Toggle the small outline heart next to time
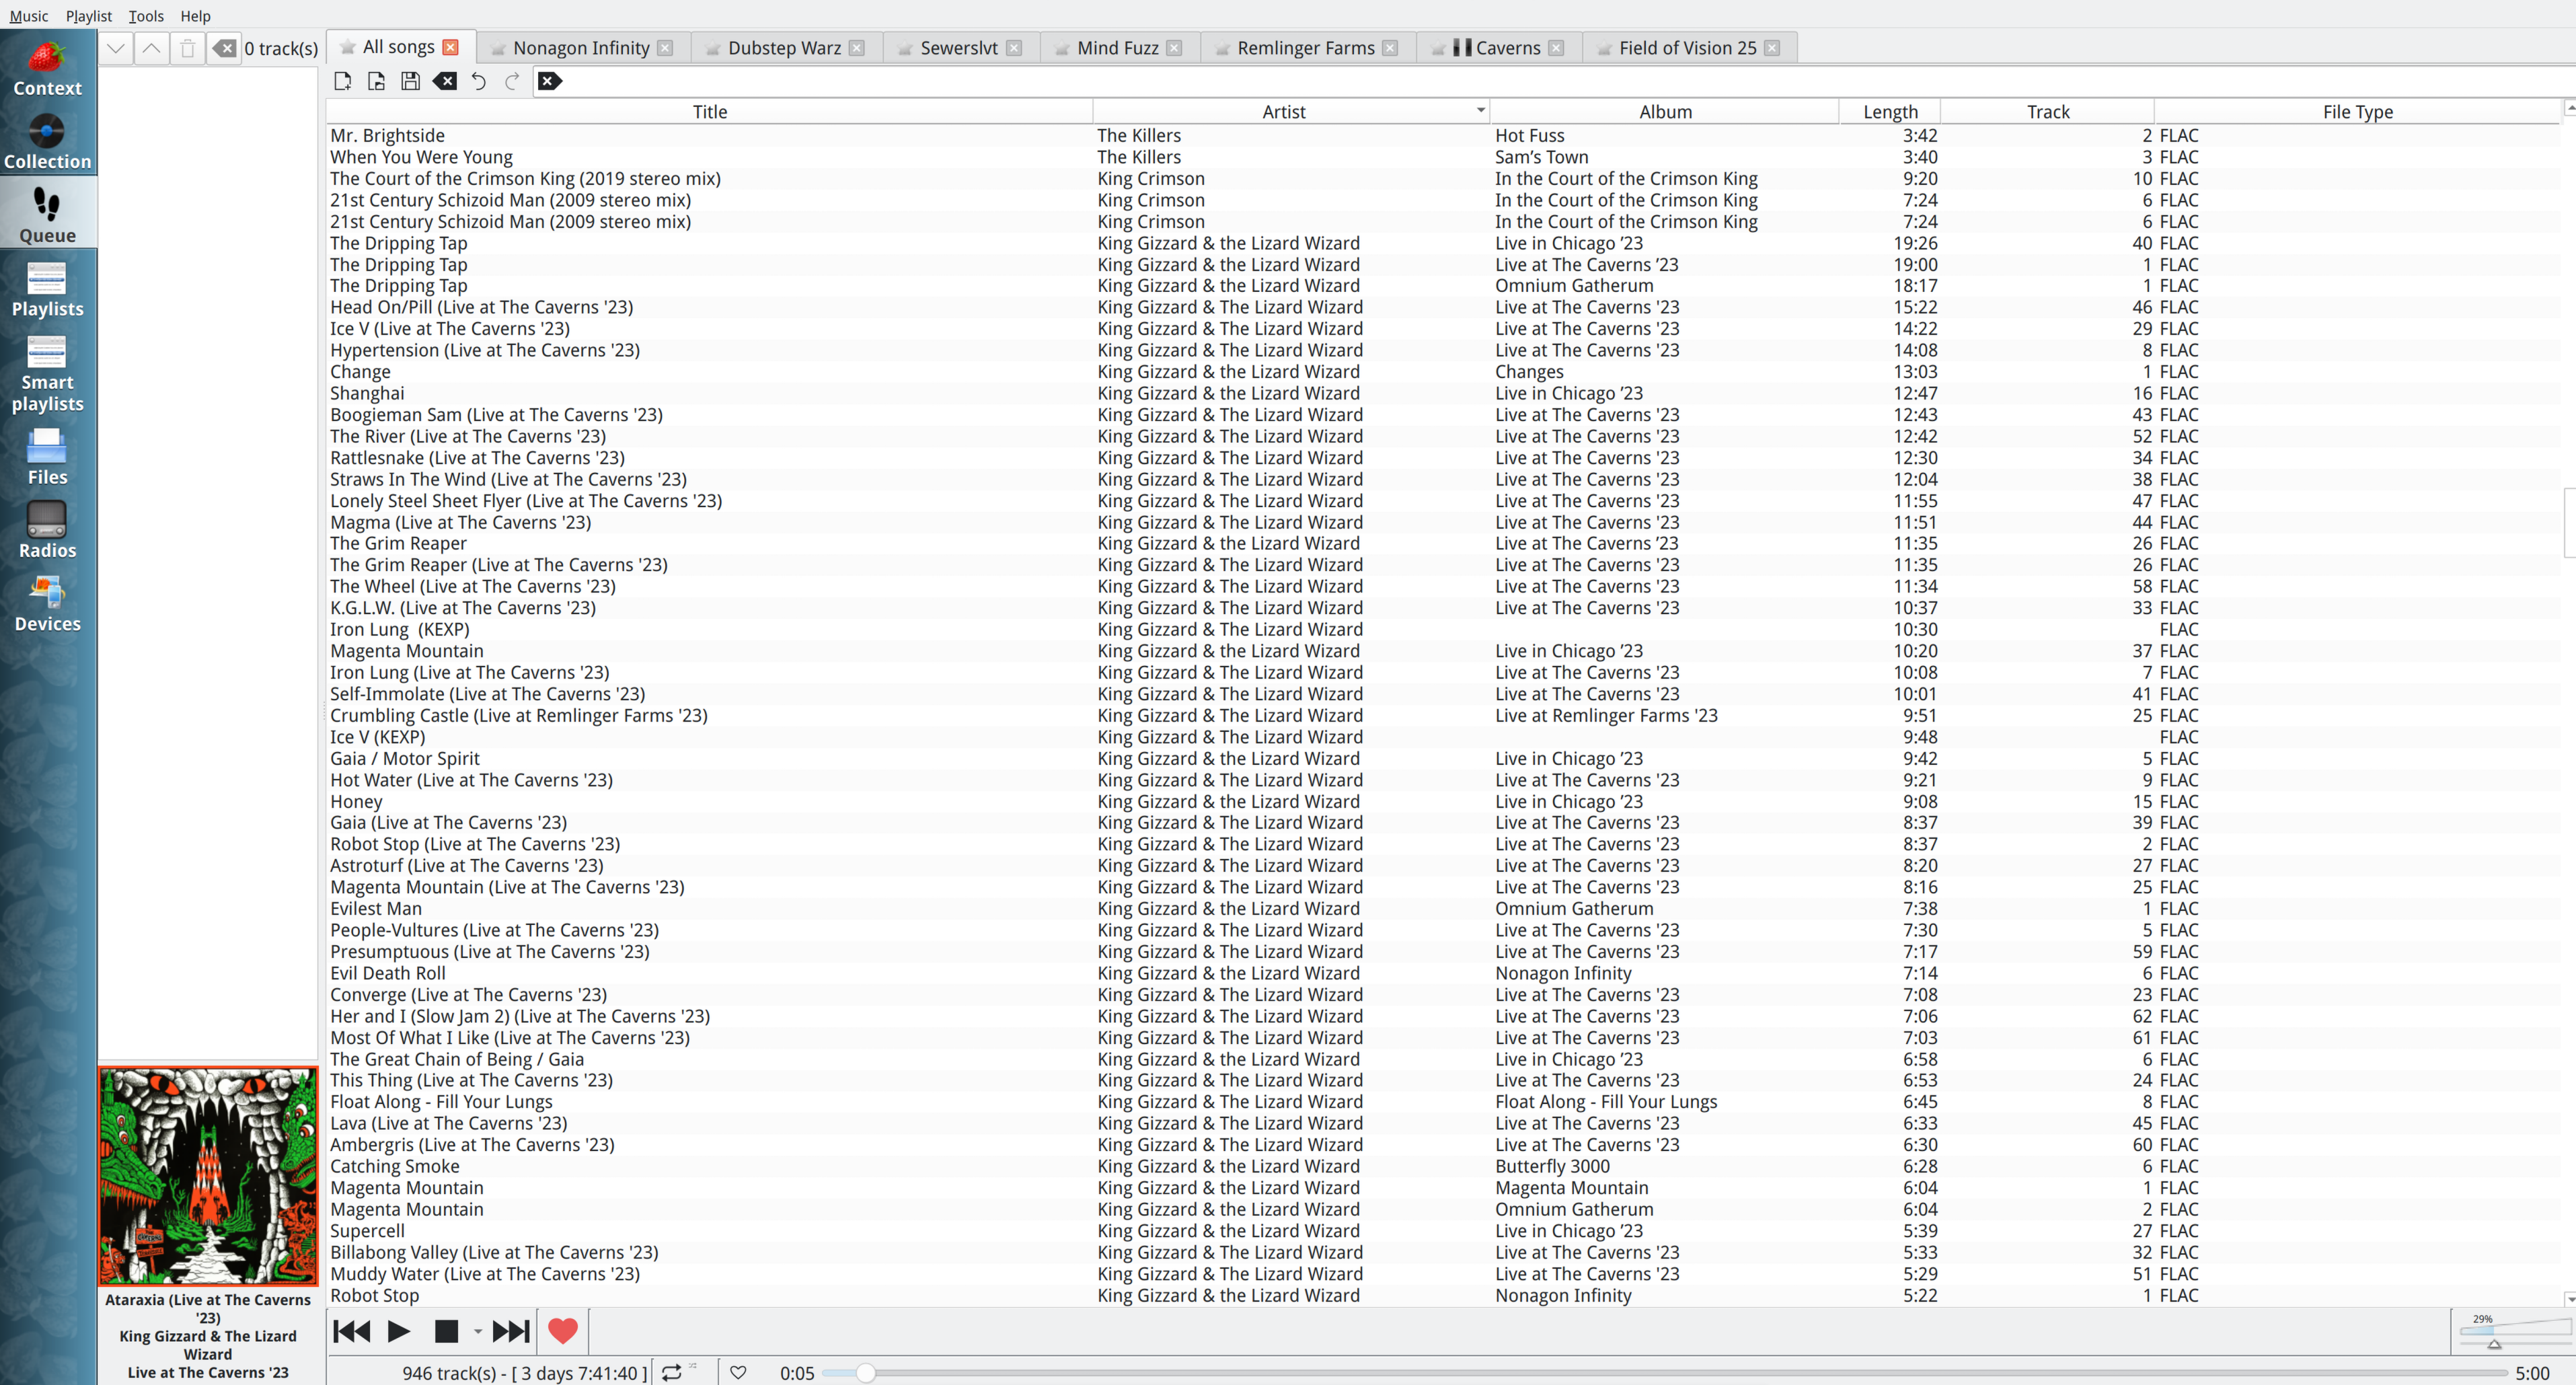The width and height of the screenshot is (2576, 1385). click(x=738, y=1372)
